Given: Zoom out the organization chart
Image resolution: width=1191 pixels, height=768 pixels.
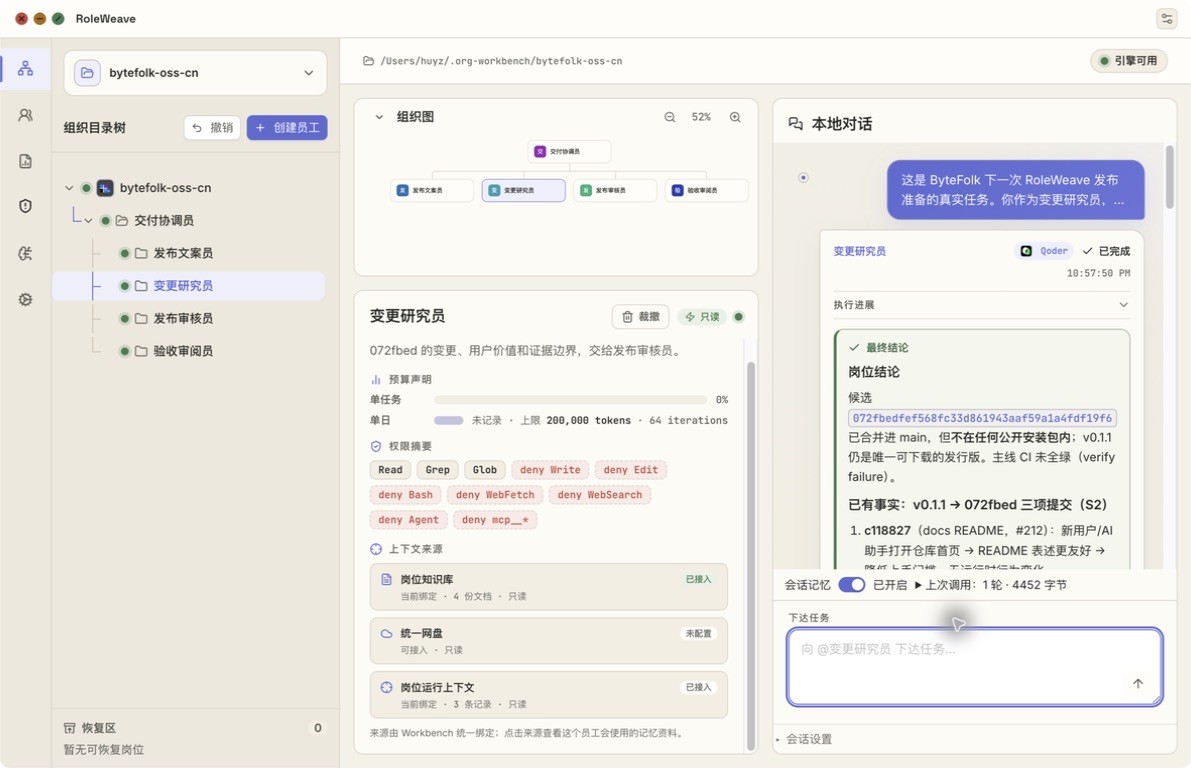Looking at the screenshot, I should 669,117.
